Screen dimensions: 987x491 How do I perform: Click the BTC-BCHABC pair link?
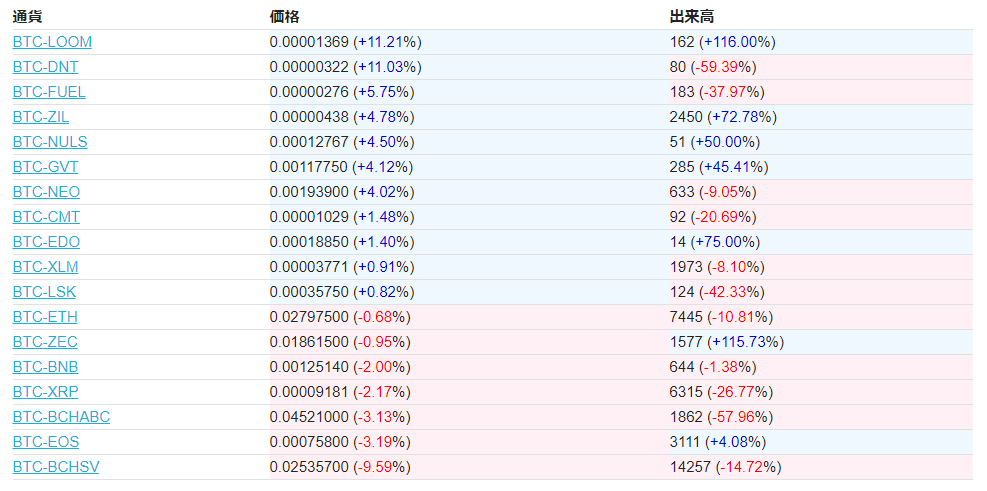pyautogui.click(x=61, y=417)
